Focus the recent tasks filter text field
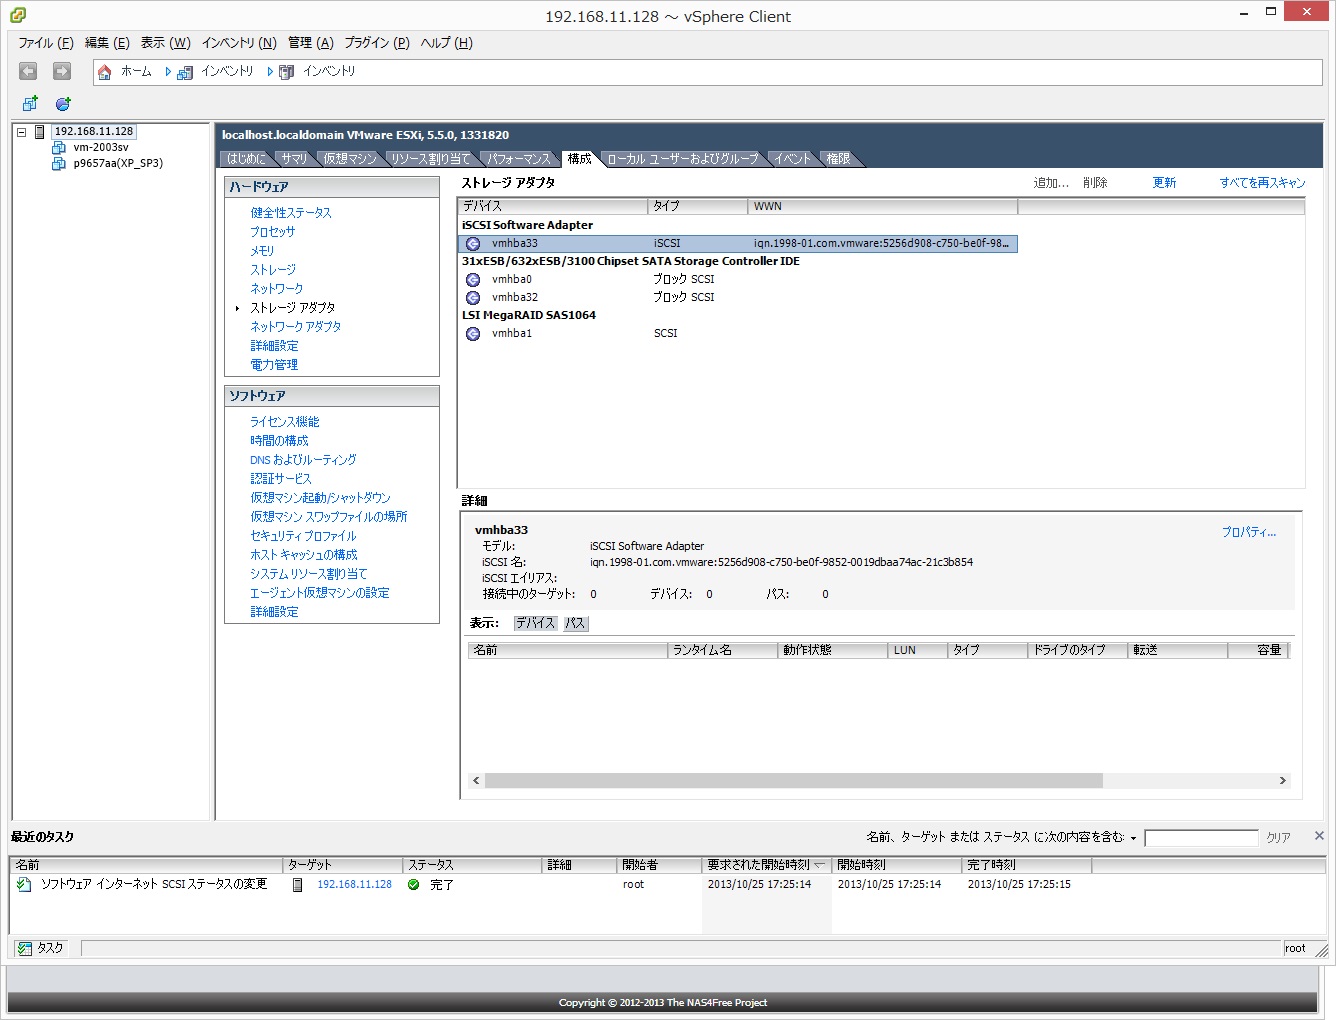The image size is (1336, 1020). coord(1201,838)
